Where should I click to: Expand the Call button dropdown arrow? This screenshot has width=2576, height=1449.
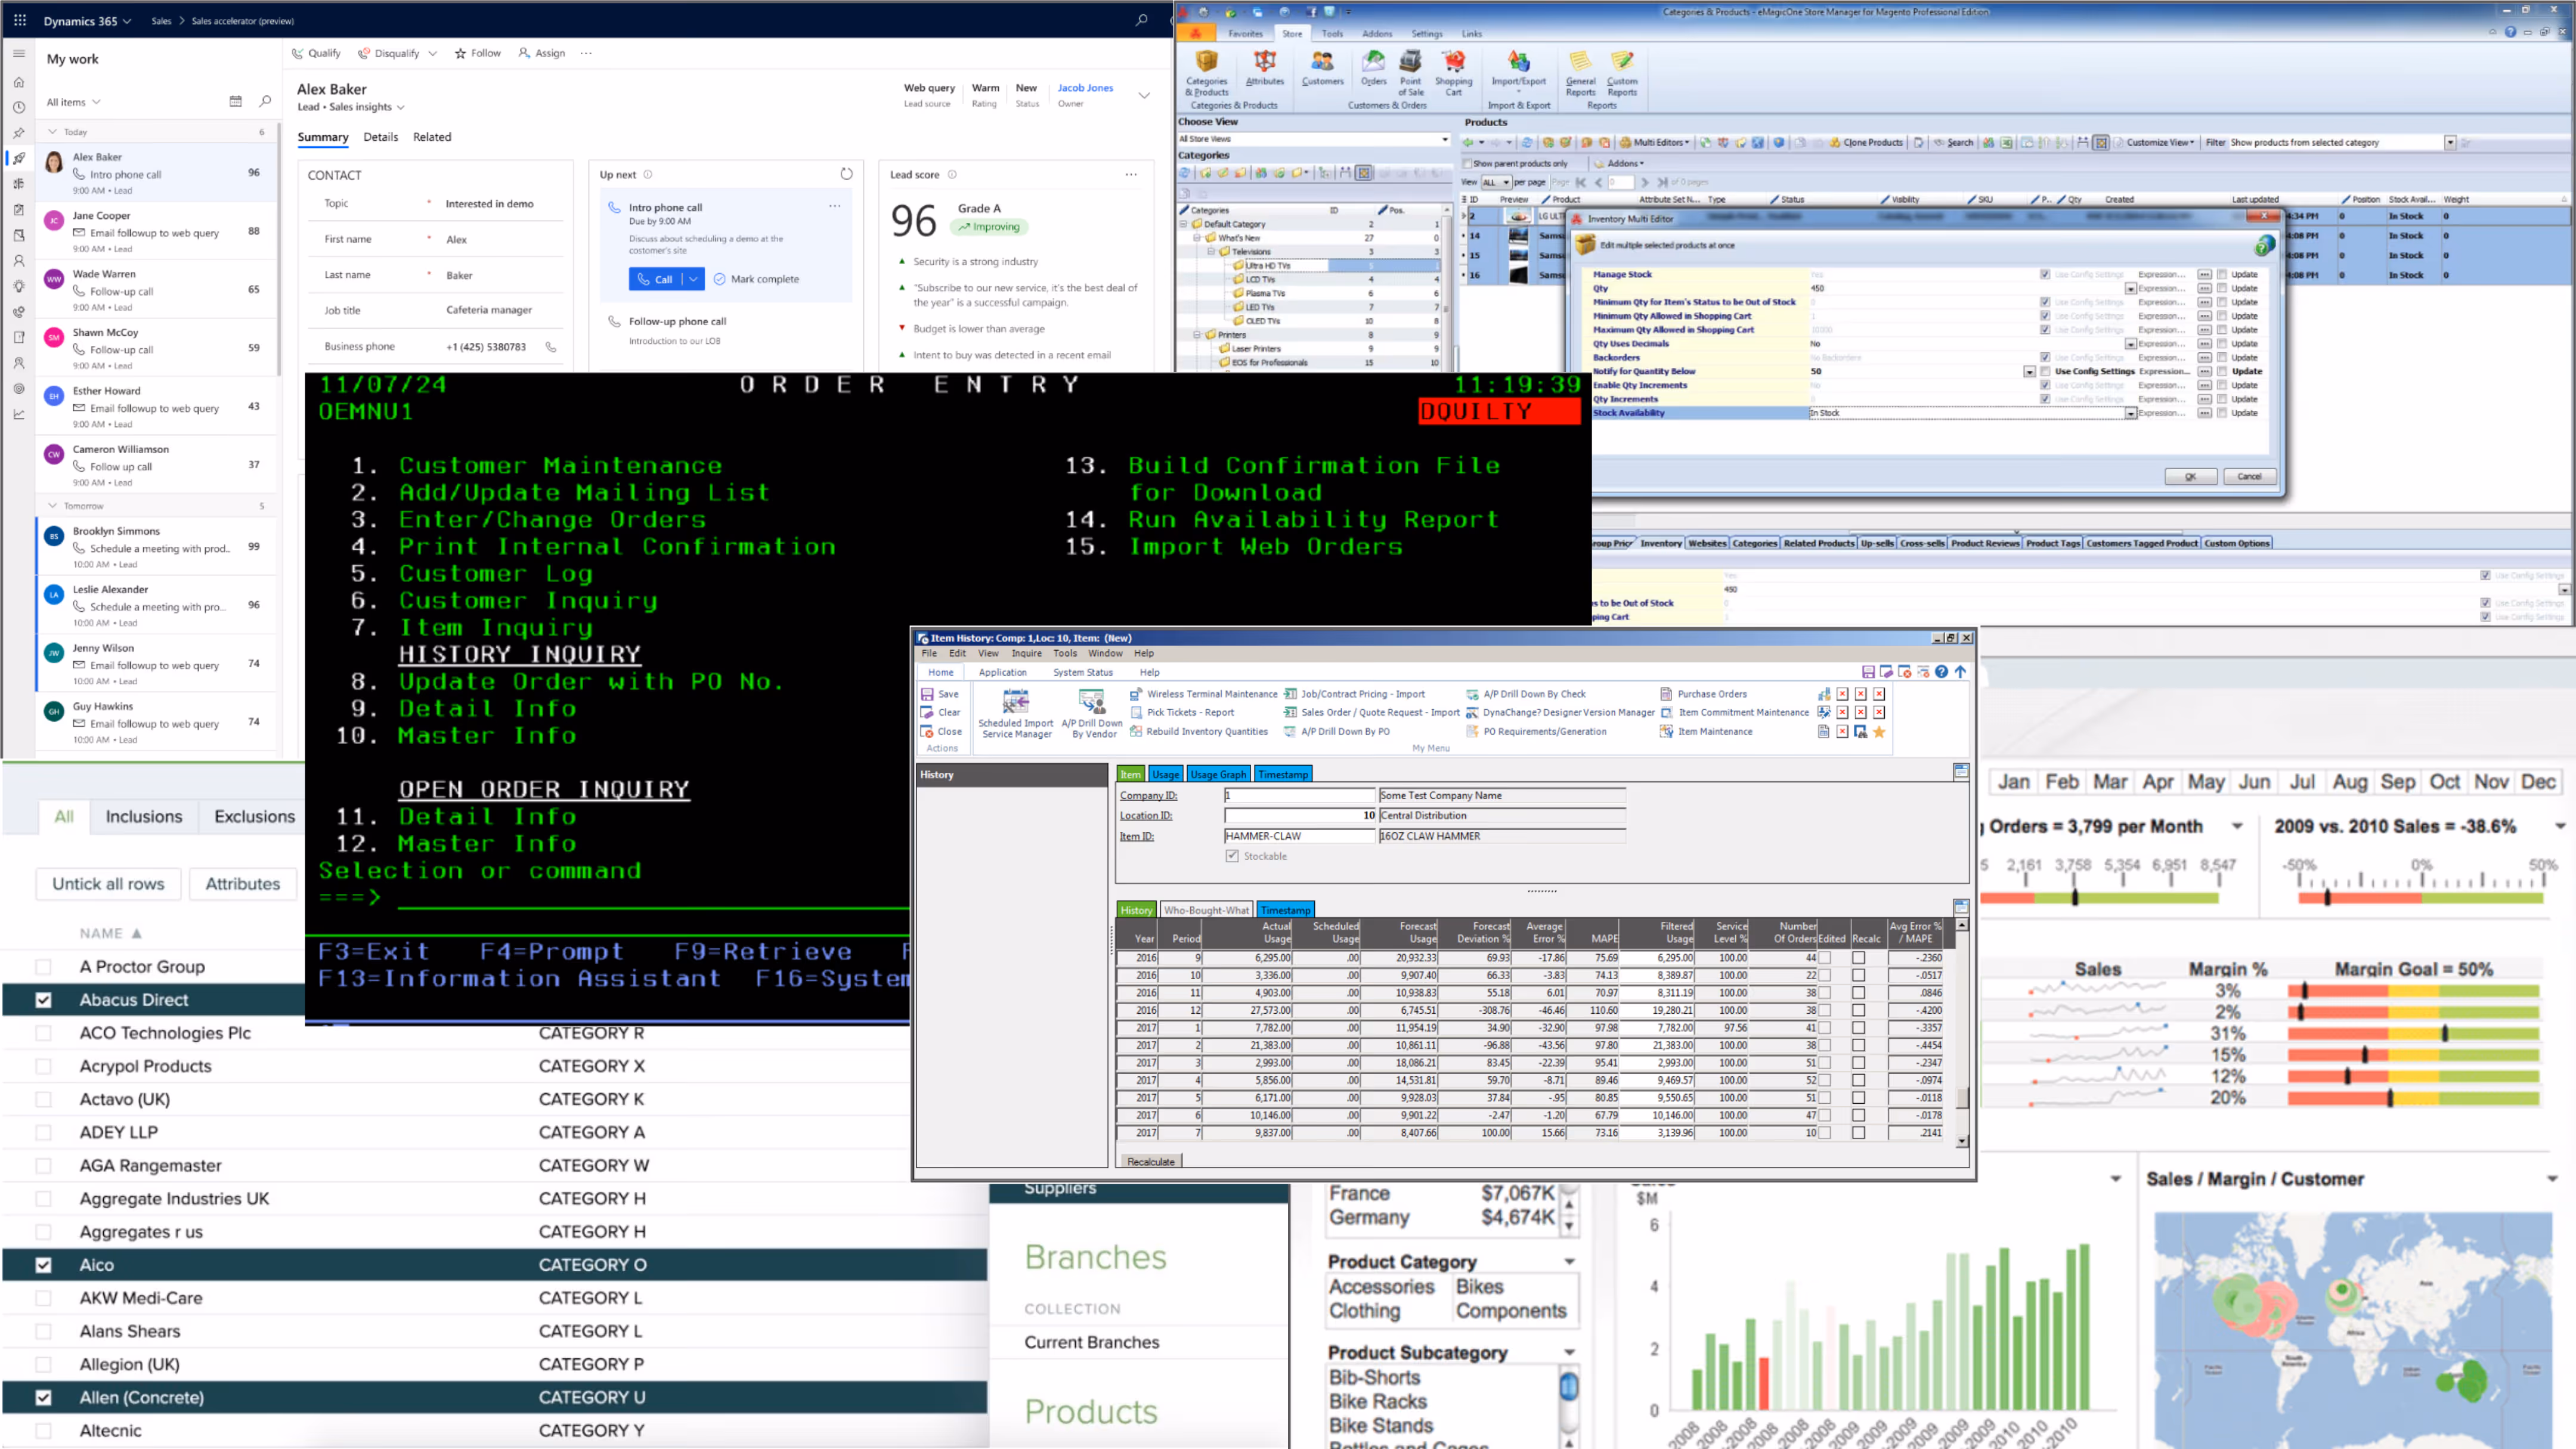coord(694,279)
